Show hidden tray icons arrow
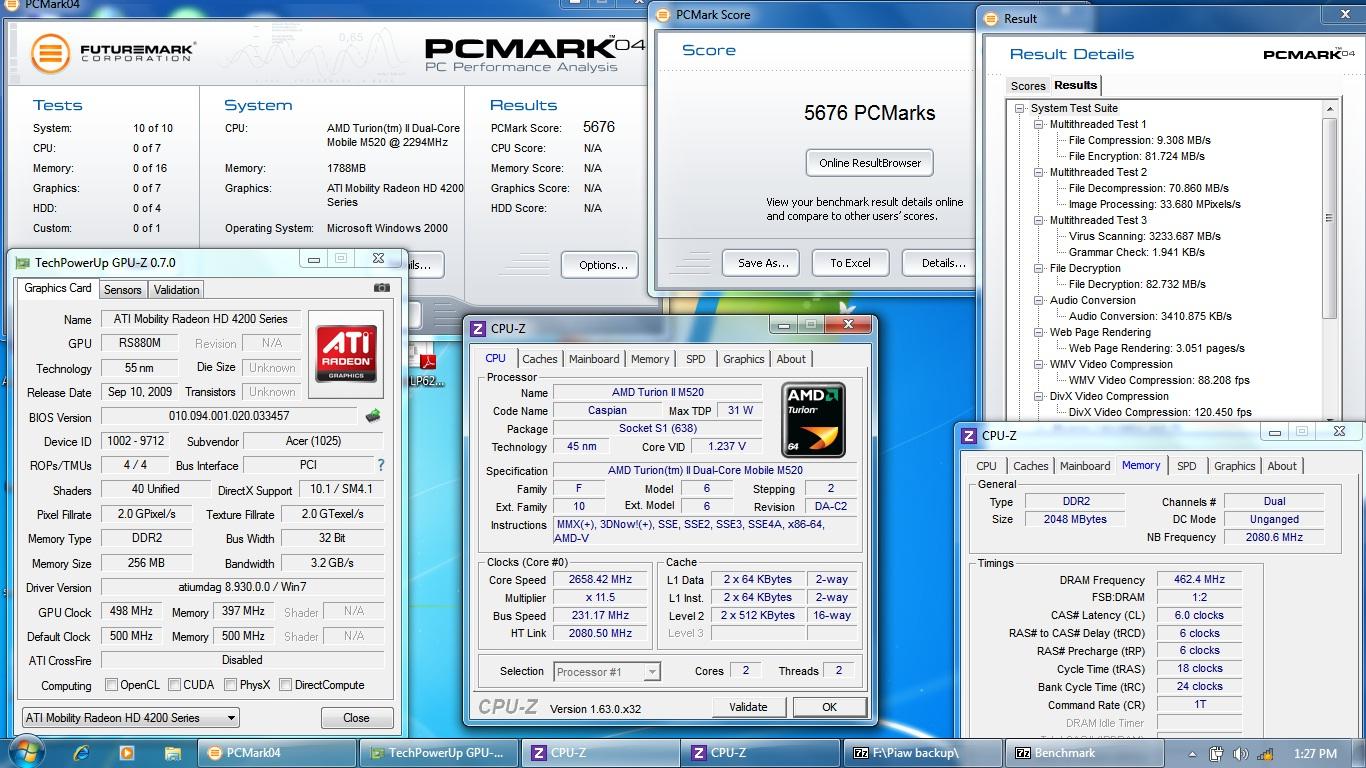Screen dimensions: 1366x768 (1193, 754)
